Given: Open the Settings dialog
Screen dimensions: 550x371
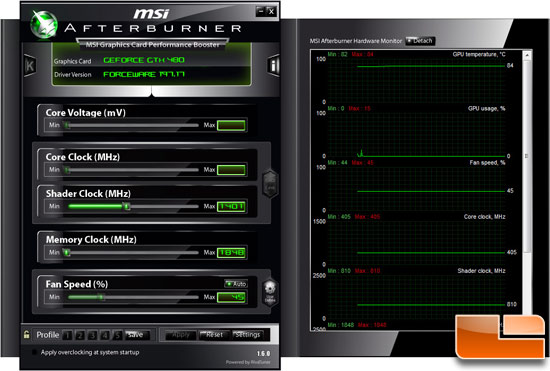Looking at the screenshot, I should pyautogui.click(x=248, y=335).
